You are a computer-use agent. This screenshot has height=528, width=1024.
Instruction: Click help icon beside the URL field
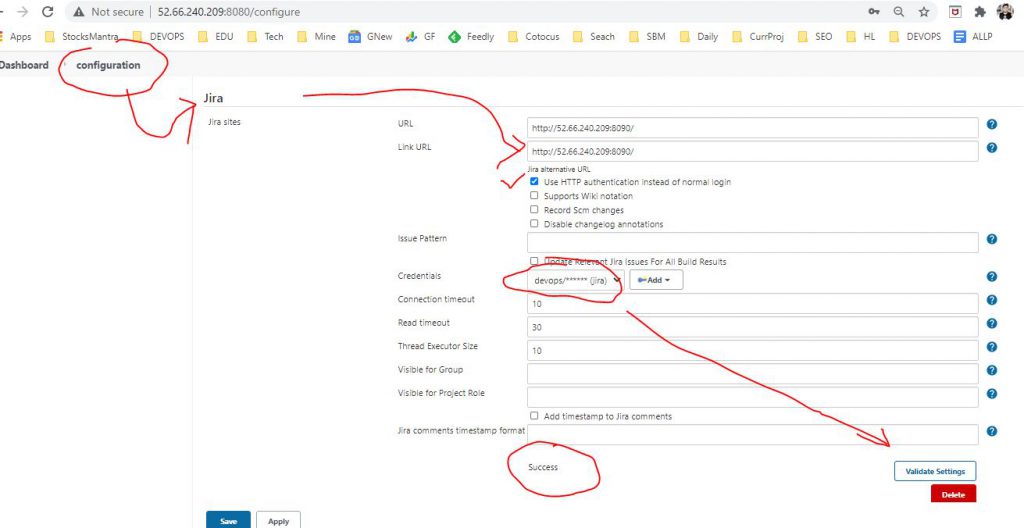(x=991, y=124)
